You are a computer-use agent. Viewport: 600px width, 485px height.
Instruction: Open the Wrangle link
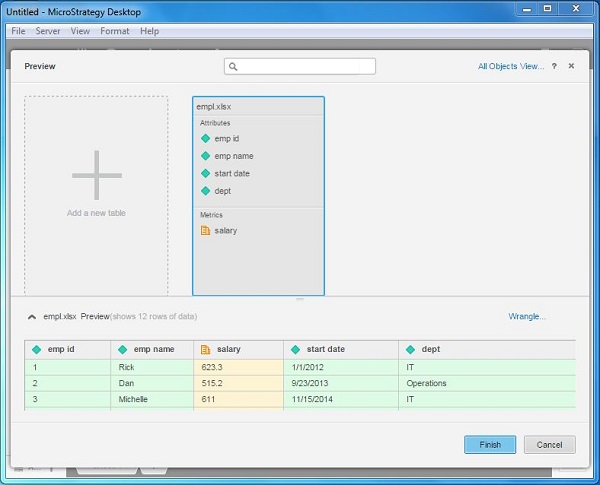pos(527,316)
